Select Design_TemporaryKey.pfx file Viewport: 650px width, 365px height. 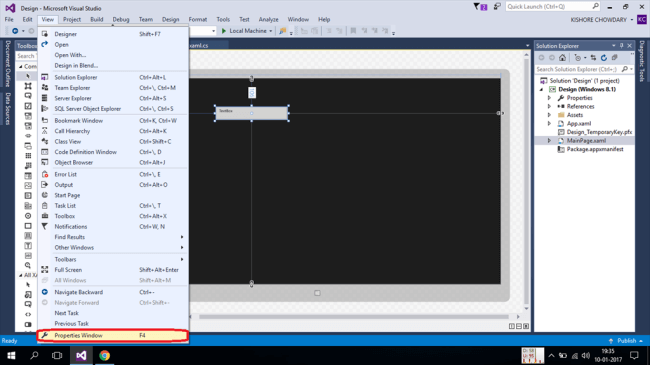tap(599, 132)
